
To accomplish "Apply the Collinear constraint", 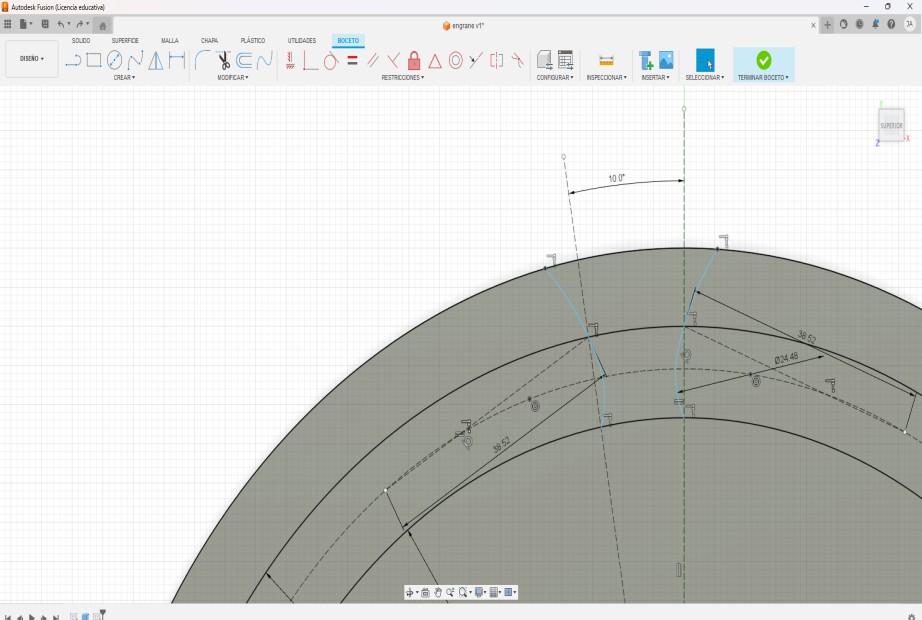I will (476, 60).
